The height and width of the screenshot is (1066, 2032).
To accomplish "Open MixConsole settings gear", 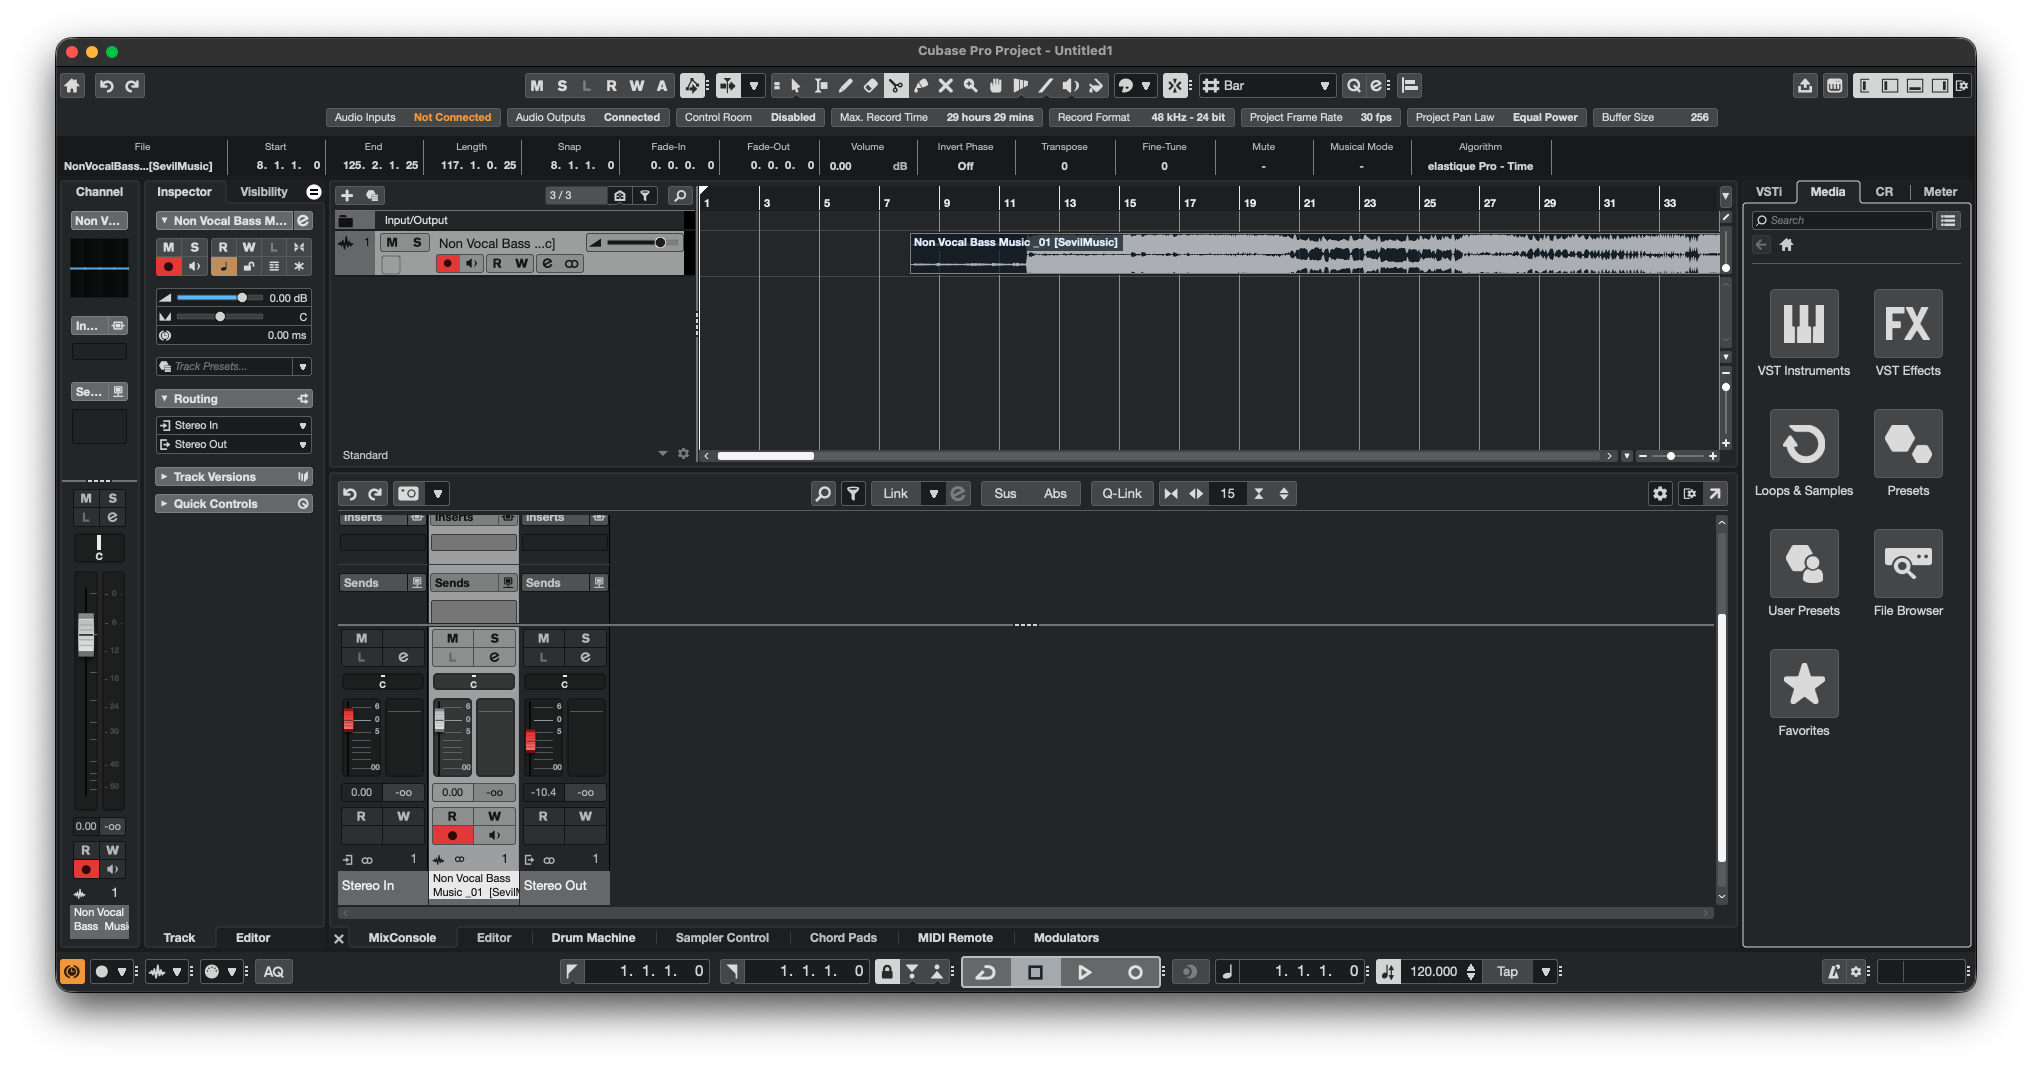I will pyautogui.click(x=1660, y=494).
